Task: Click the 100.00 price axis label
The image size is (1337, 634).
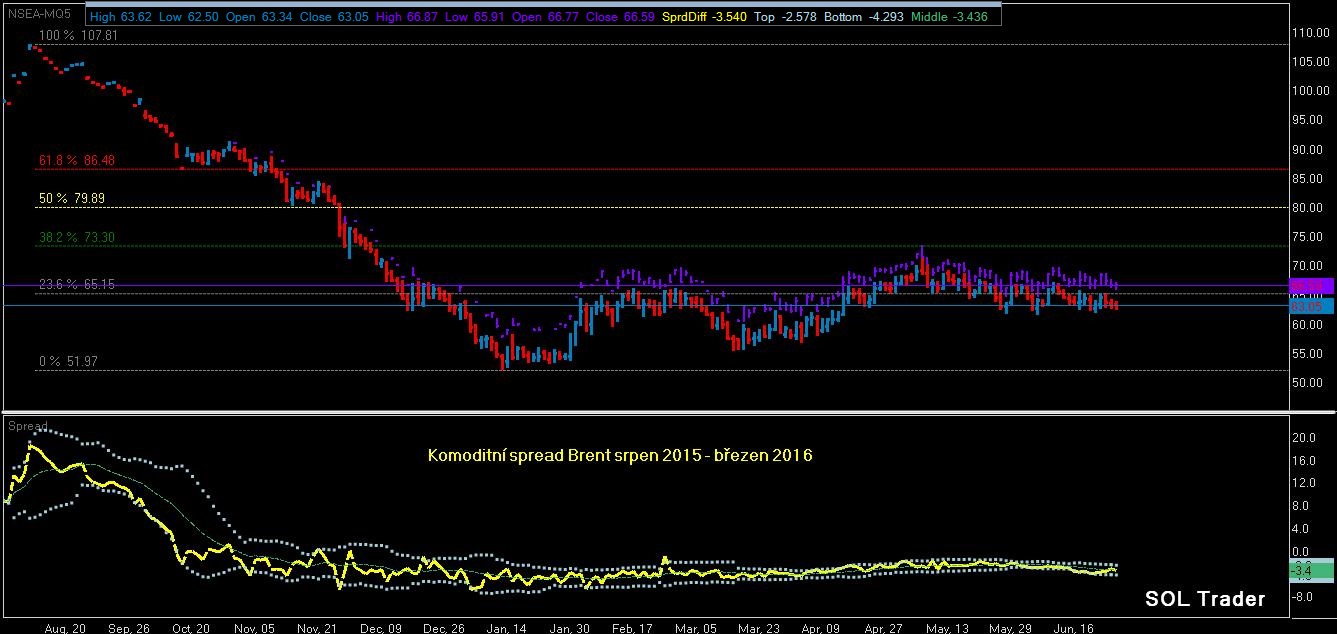Action: coord(1311,91)
